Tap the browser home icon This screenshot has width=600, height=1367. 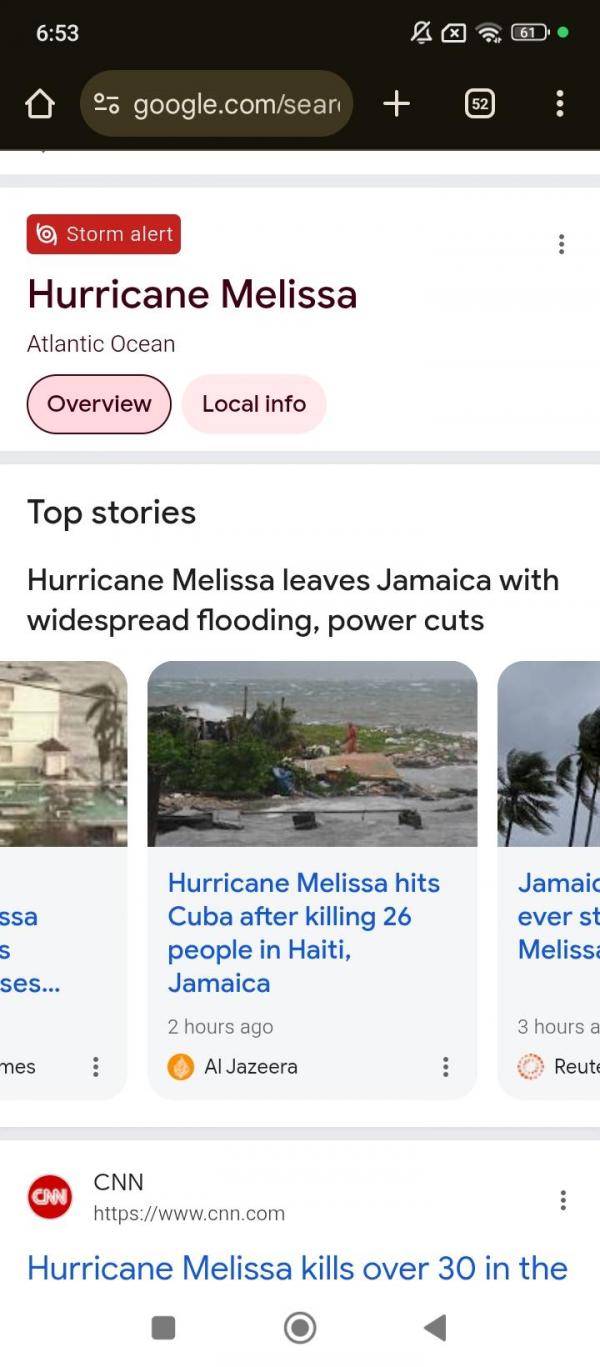(39, 104)
